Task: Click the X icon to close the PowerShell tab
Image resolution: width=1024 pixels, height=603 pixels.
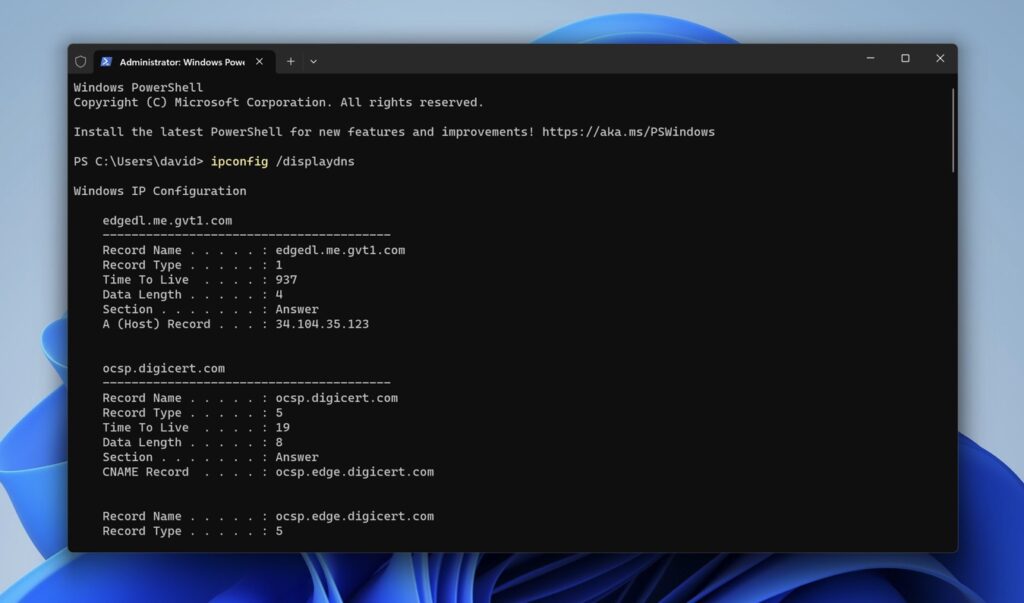Action: coord(257,61)
